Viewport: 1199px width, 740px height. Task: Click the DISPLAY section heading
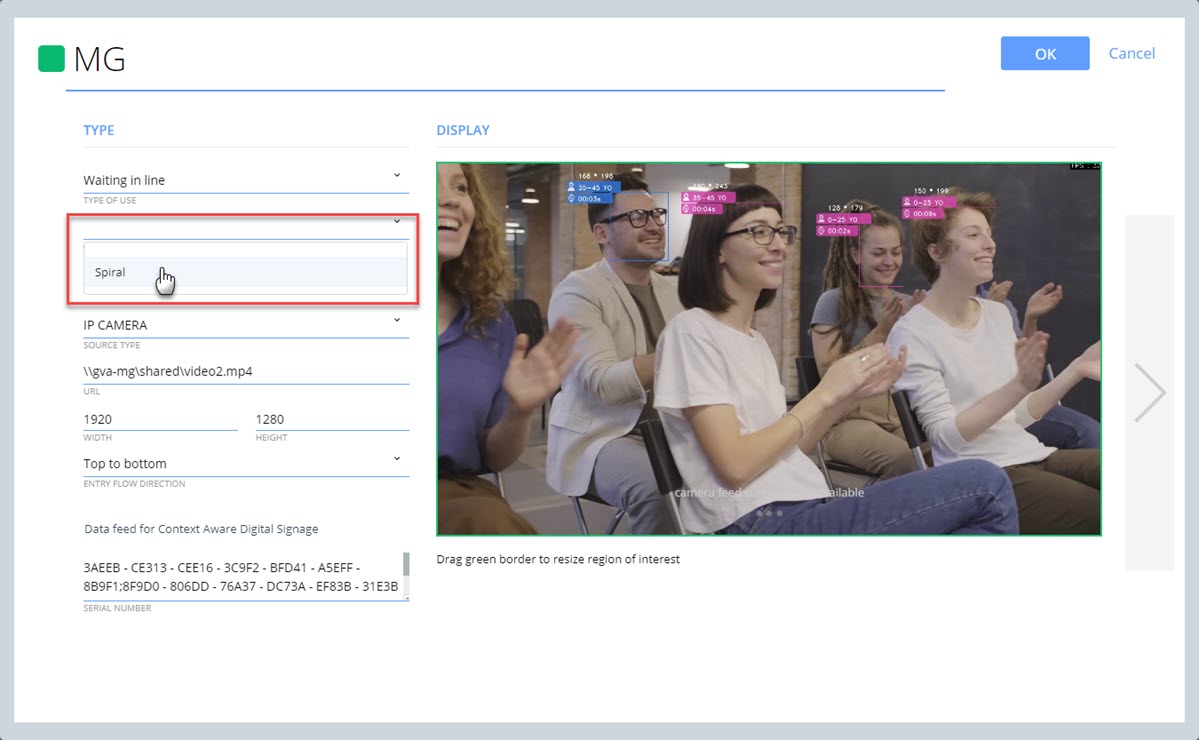pyautogui.click(x=463, y=130)
